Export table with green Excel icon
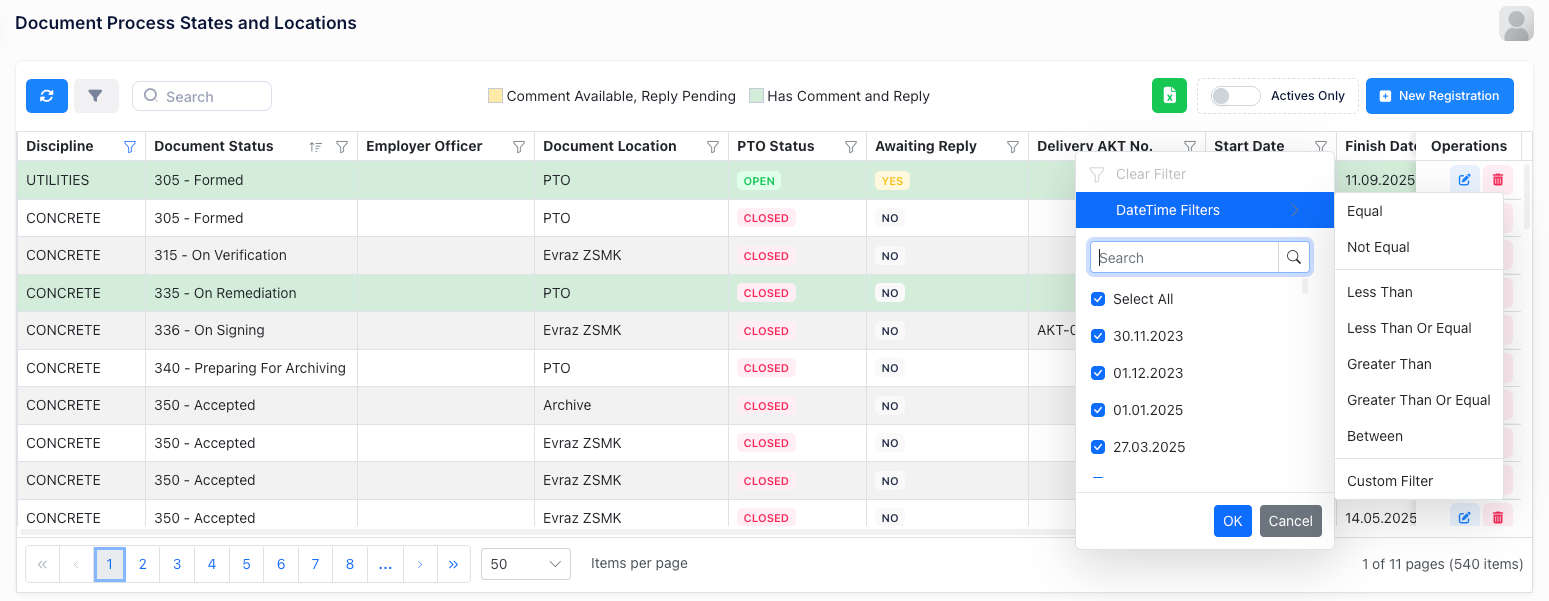 click(1169, 96)
